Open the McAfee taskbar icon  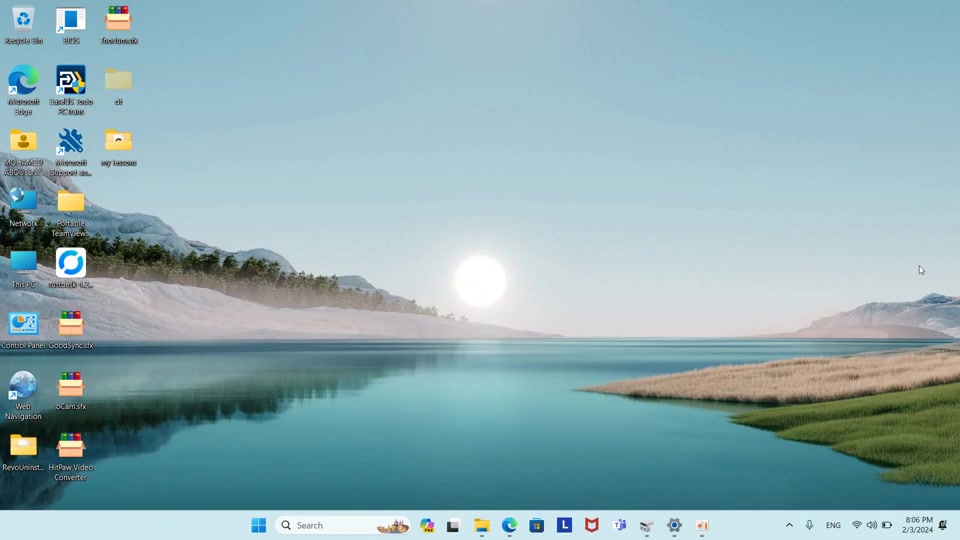[591, 525]
